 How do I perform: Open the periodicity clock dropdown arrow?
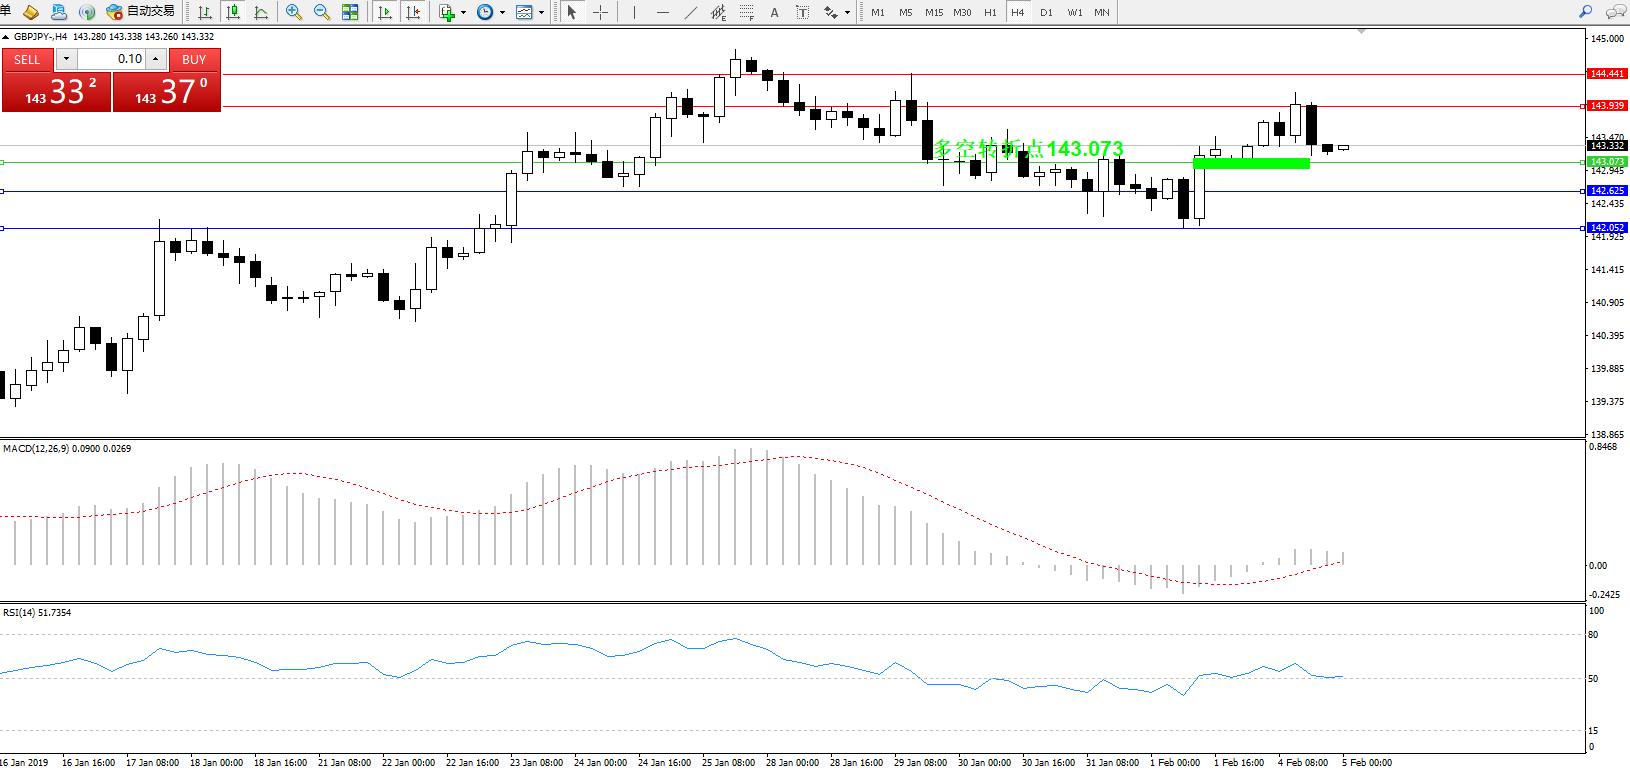(502, 13)
